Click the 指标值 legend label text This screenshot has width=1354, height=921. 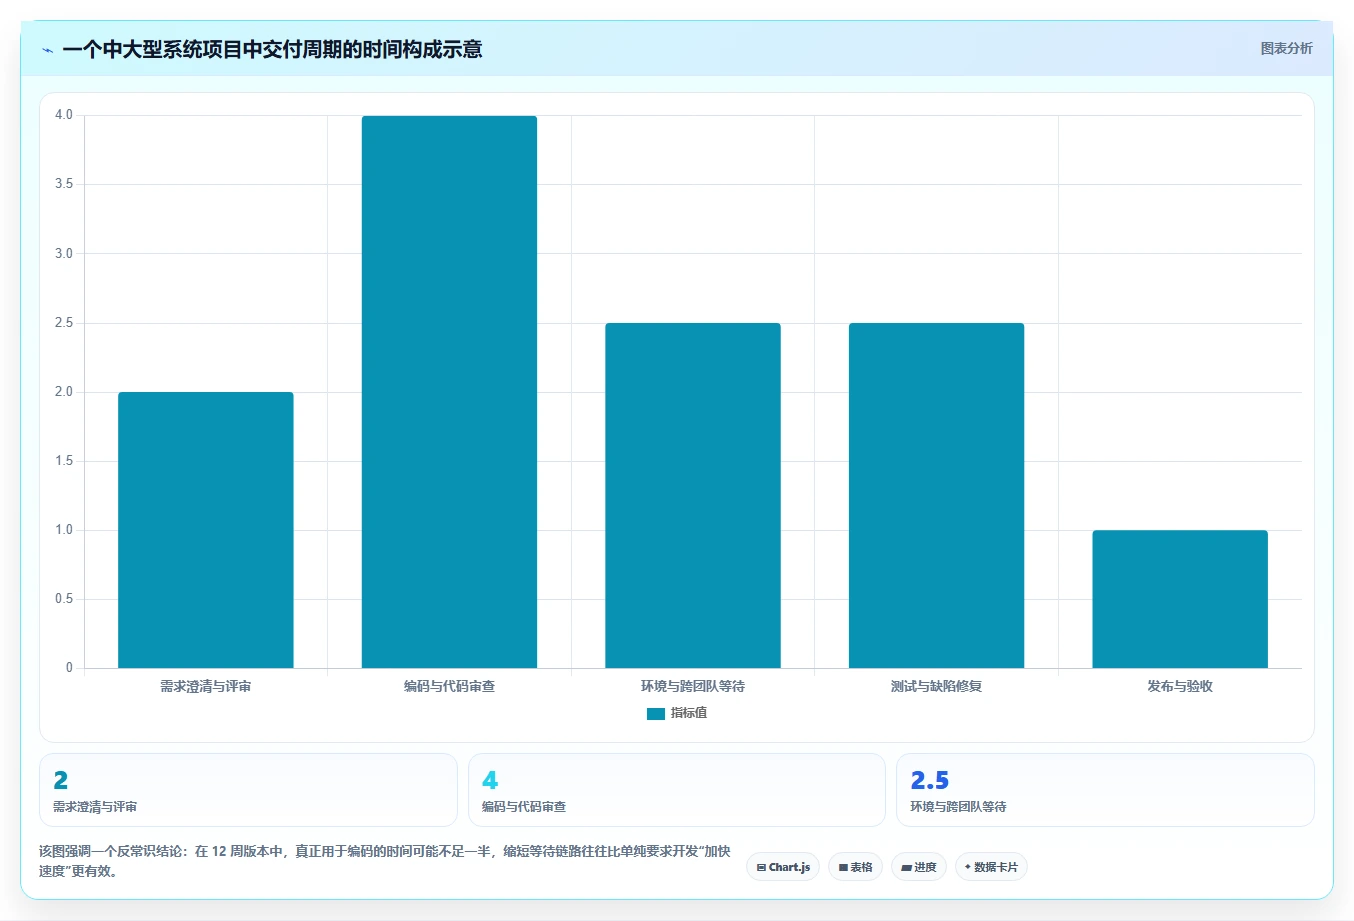coord(689,713)
